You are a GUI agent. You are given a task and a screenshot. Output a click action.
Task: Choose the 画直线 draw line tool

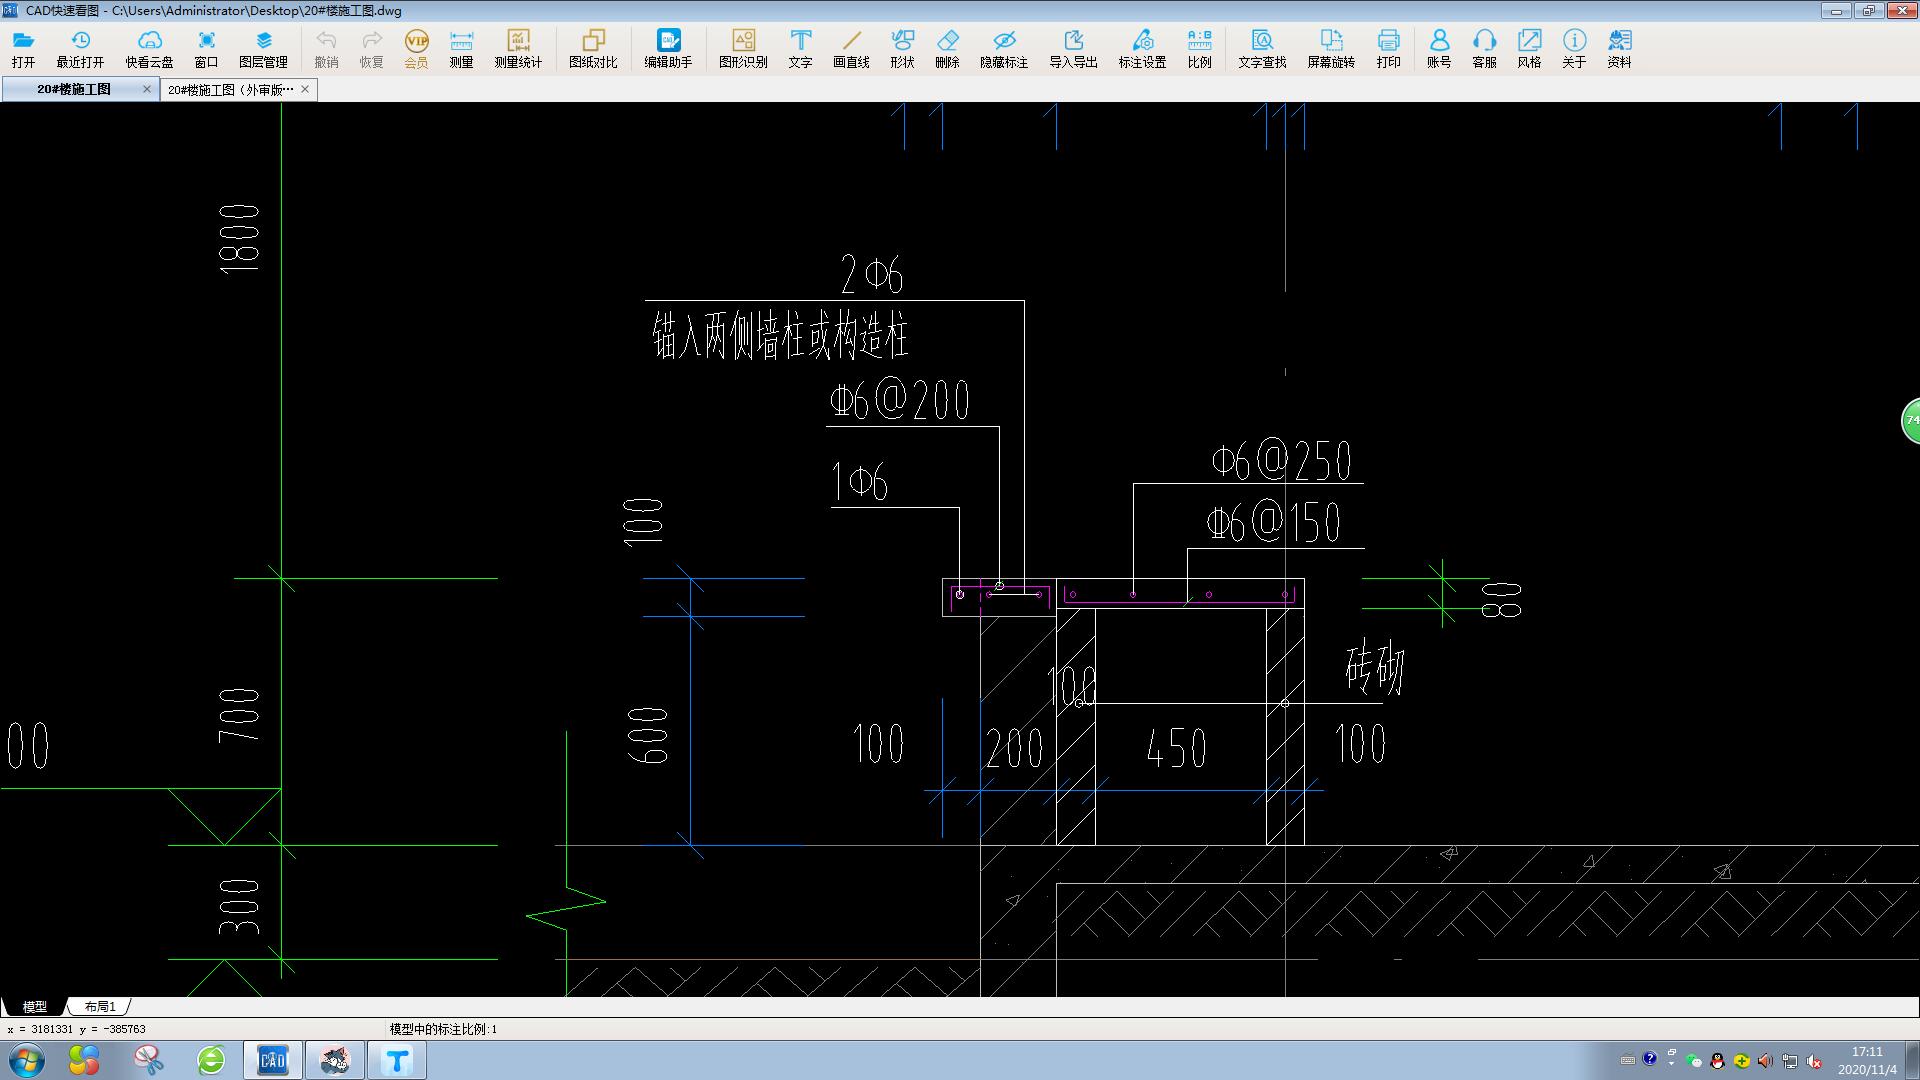pos(851,48)
